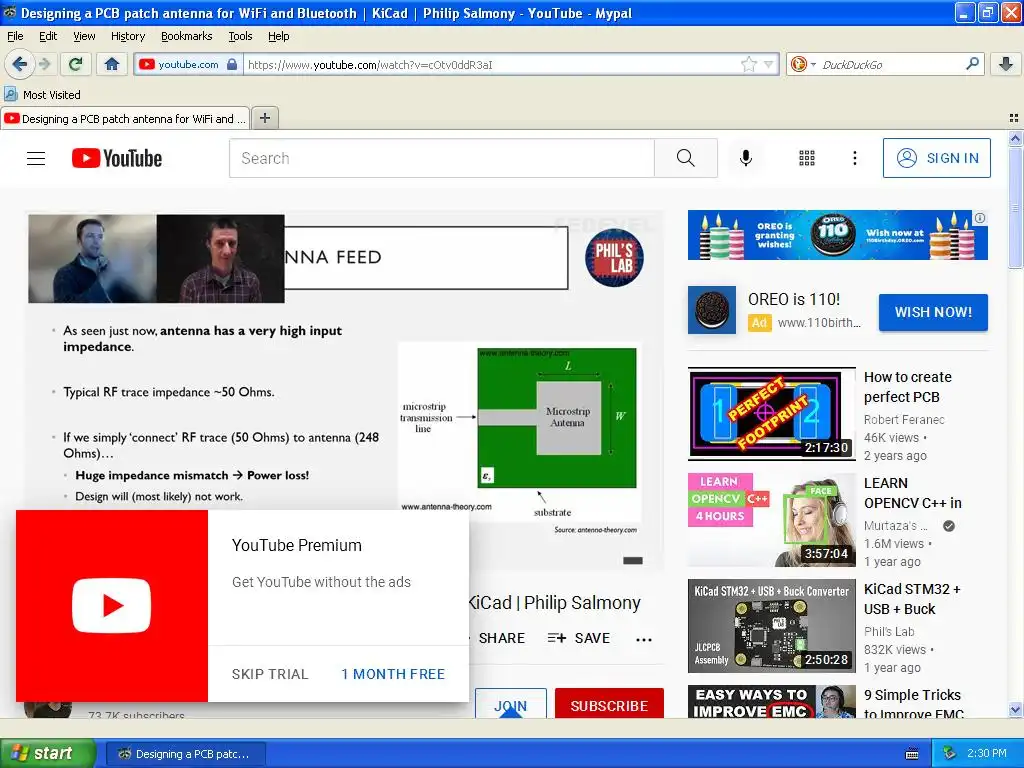The image size is (1024, 768).
Task: Click SAVE to playlist button
Action: point(579,638)
